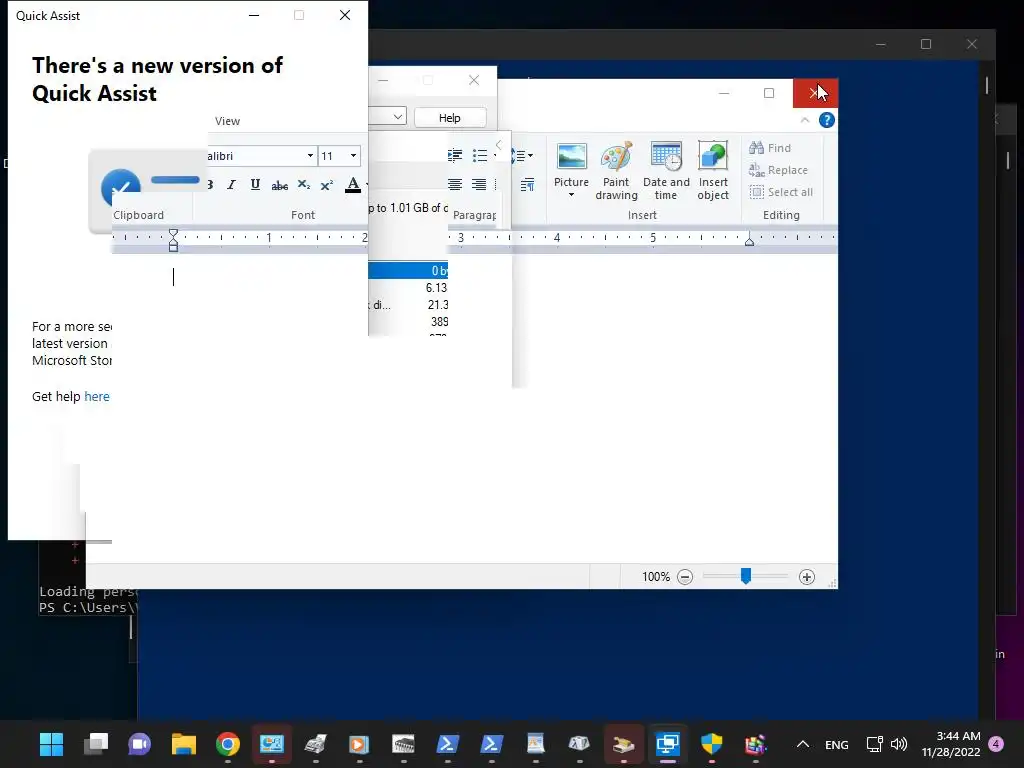Click Replace in the Editing group
This screenshot has height=768, width=1024.
tap(778, 170)
